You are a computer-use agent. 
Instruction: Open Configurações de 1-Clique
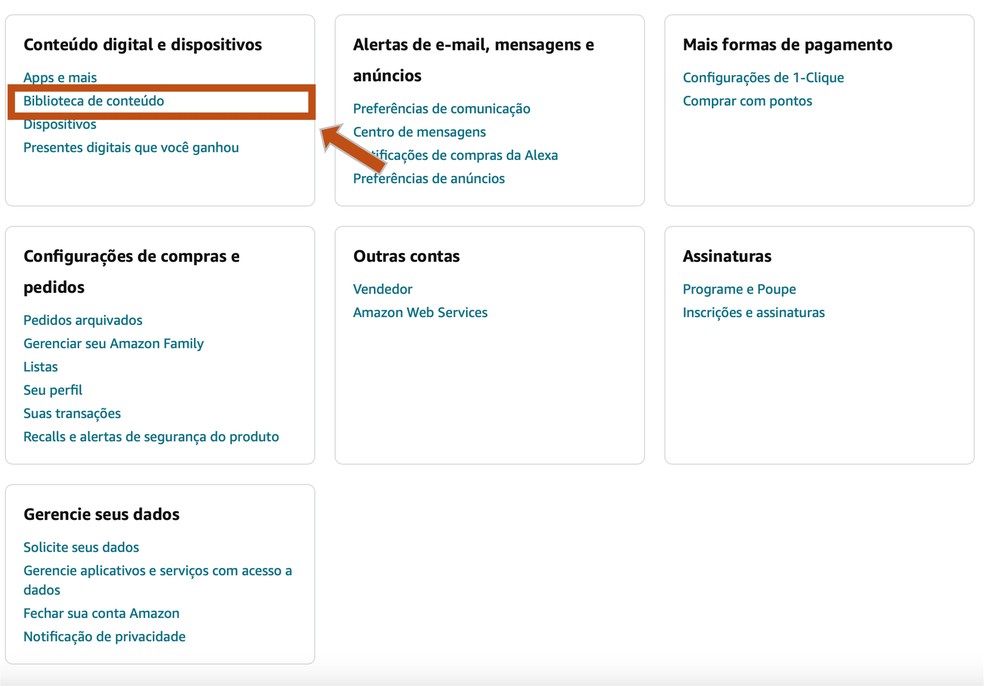(x=763, y=77)
